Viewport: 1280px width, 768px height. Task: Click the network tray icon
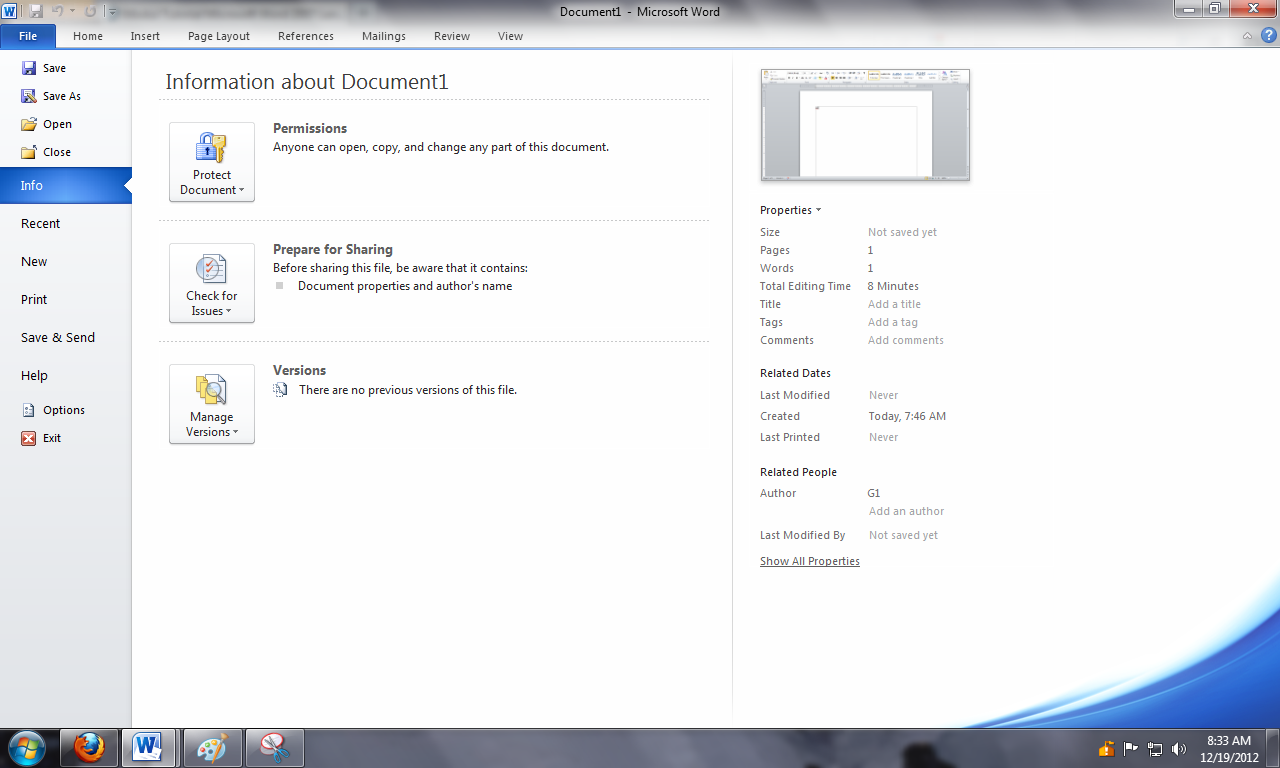coord(1155,749)
